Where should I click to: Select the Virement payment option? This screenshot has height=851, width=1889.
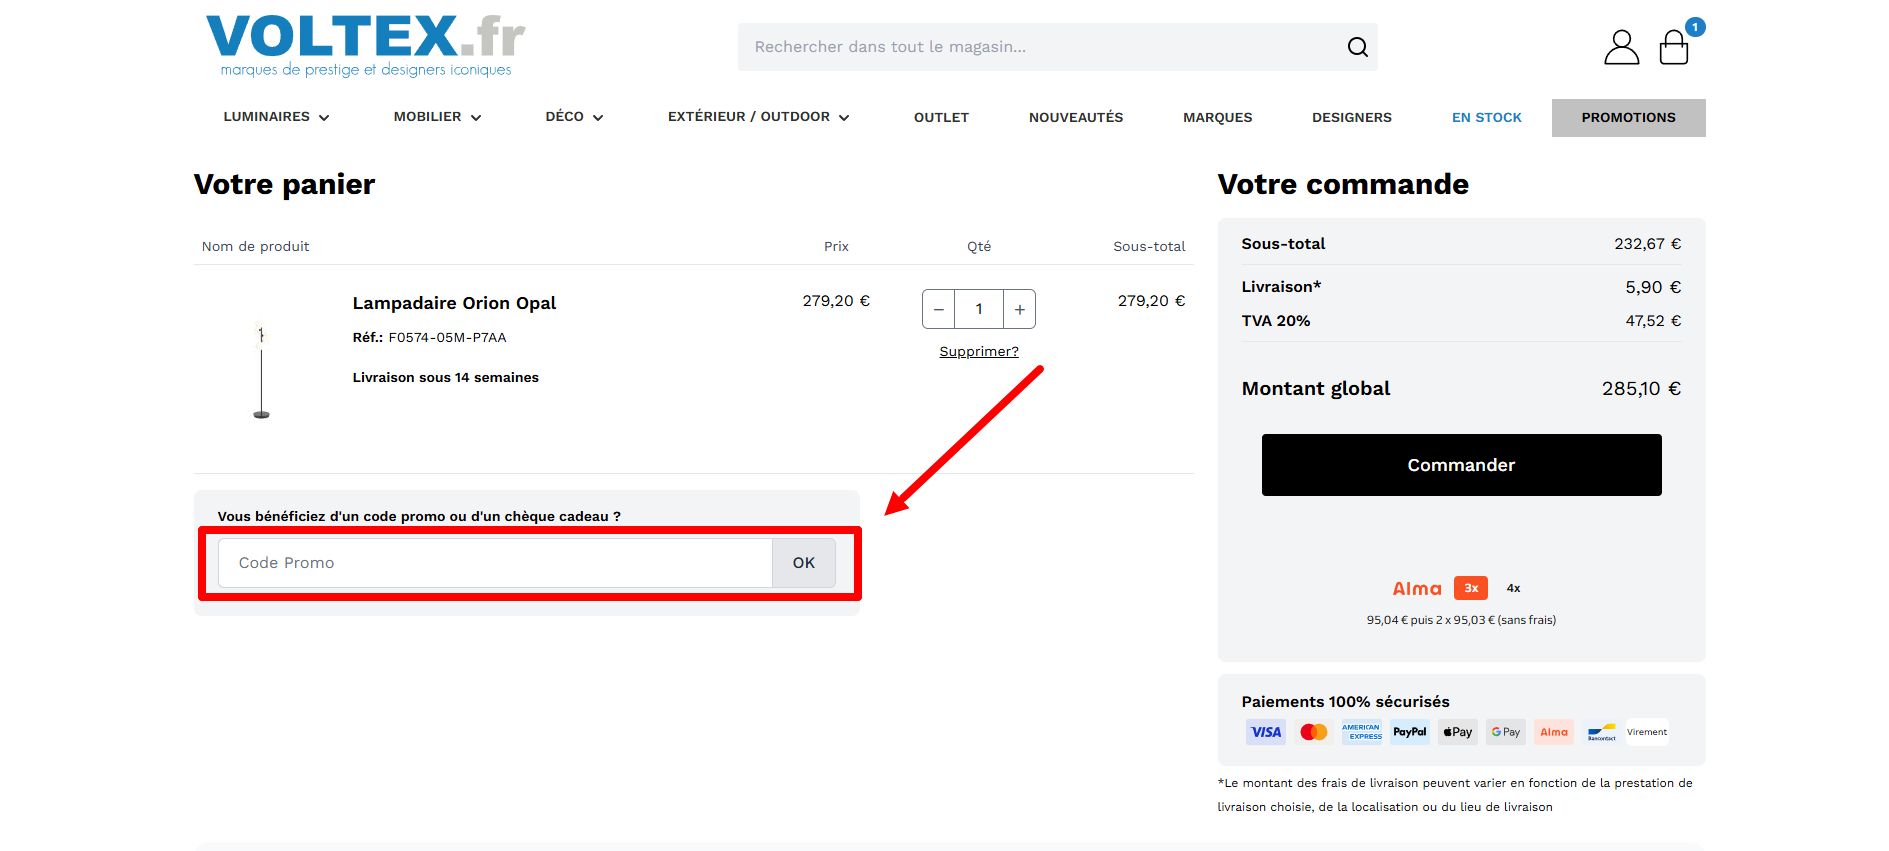pos(1647,732)
